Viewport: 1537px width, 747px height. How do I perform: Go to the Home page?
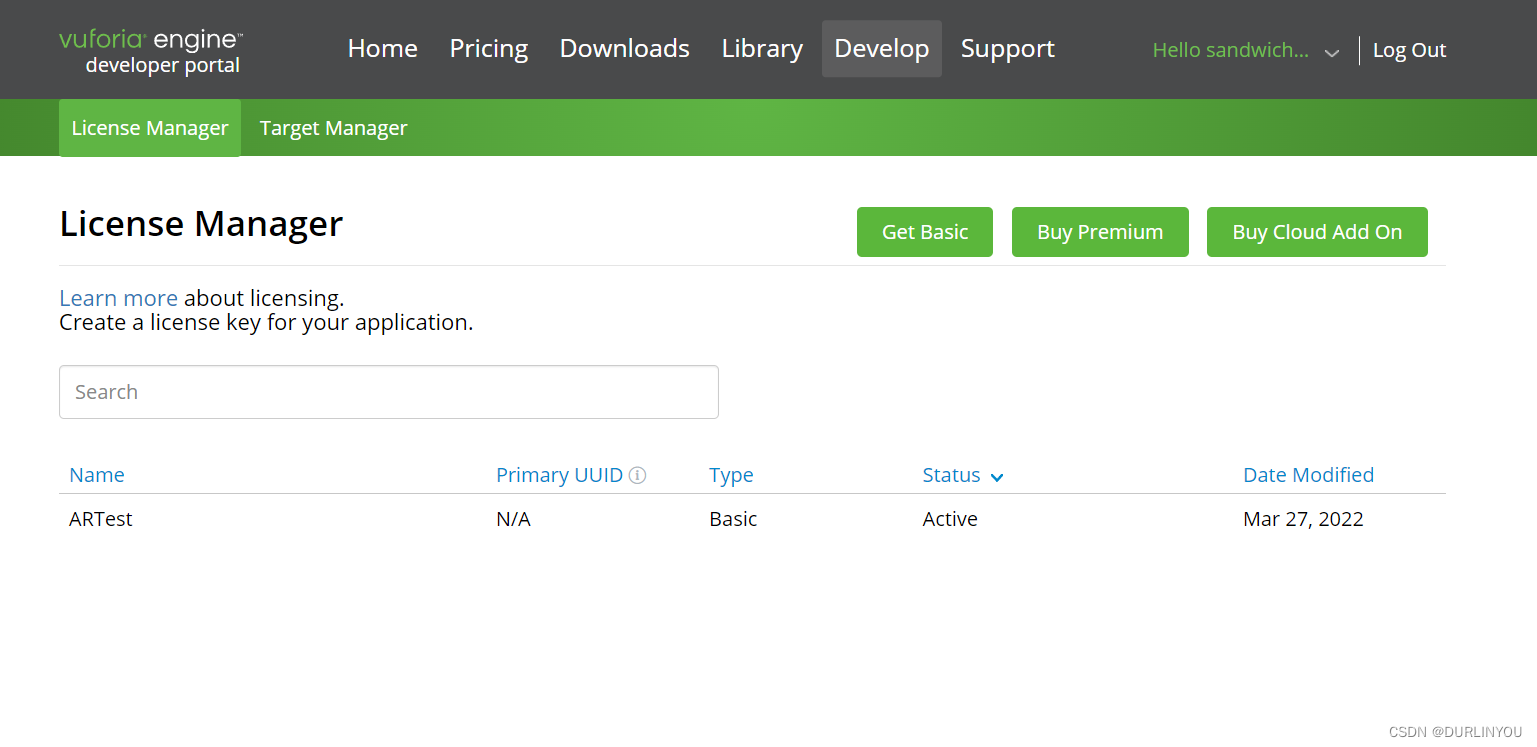[383, 49]
